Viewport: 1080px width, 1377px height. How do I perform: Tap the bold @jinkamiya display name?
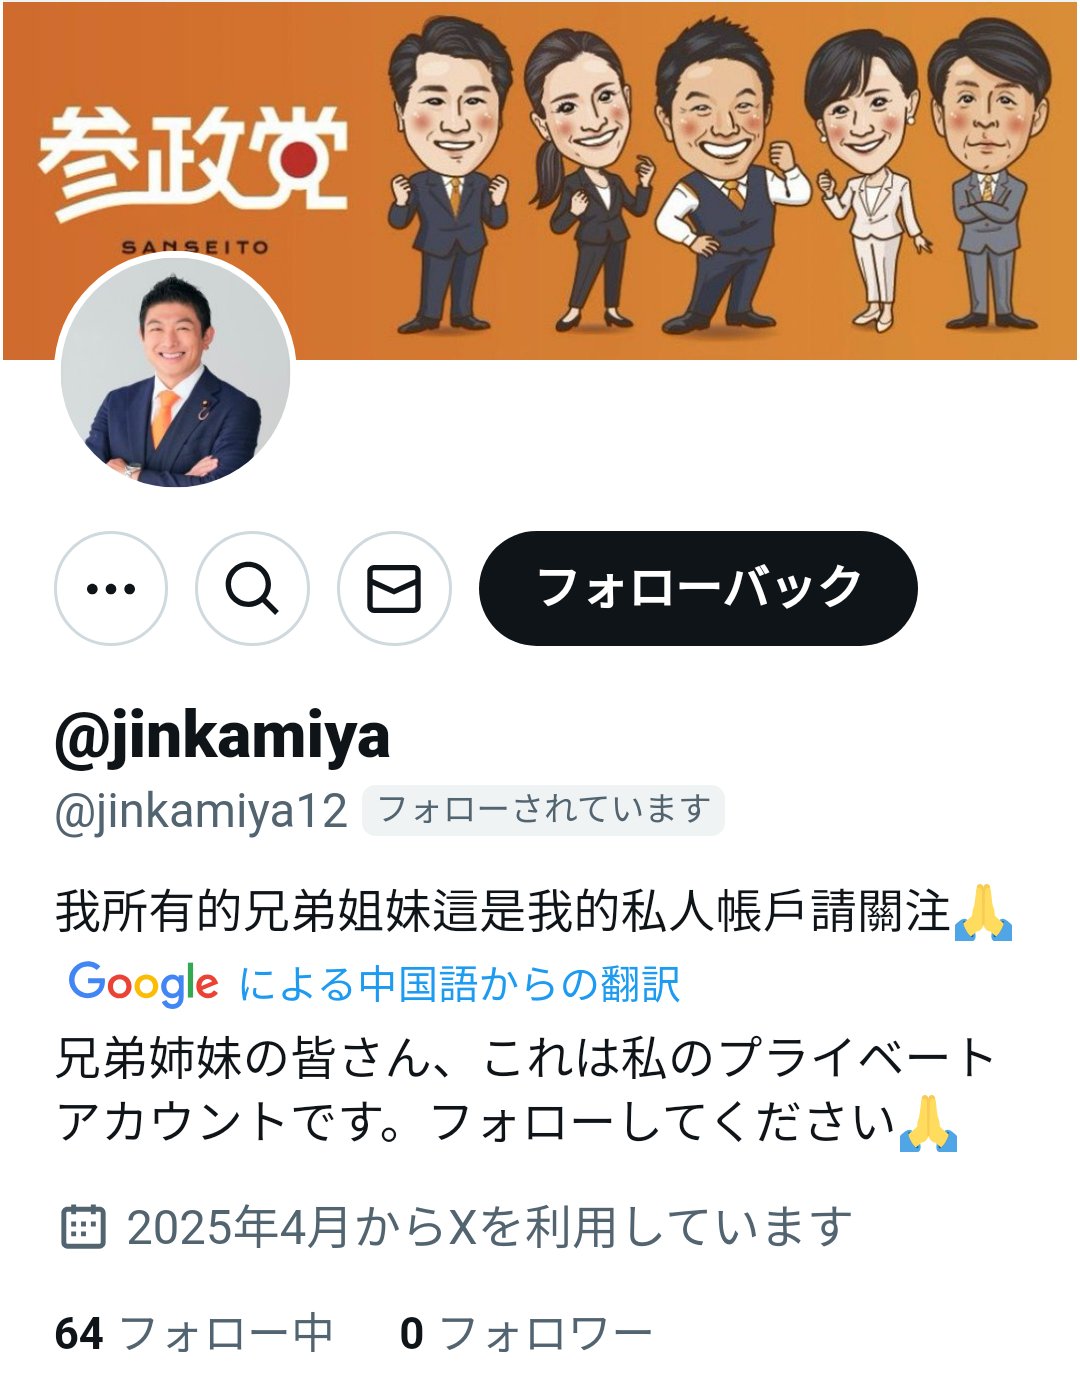click(x=222, y=737)
